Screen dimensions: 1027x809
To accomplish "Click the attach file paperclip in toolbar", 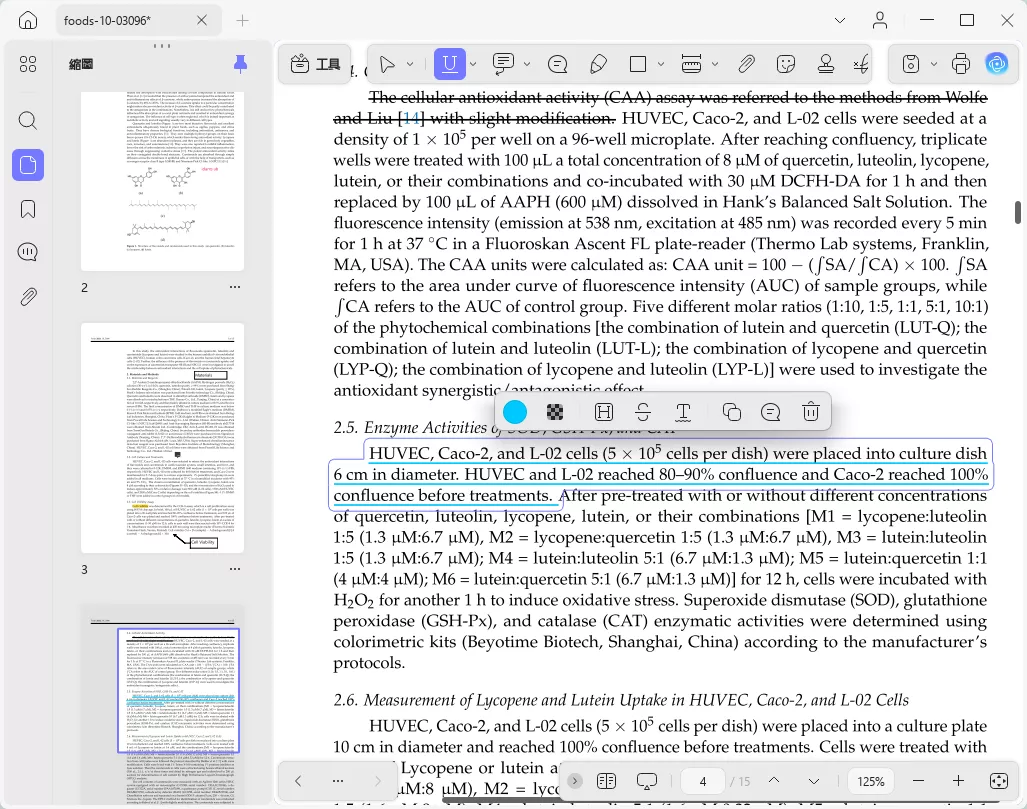I will coord(746,64).
